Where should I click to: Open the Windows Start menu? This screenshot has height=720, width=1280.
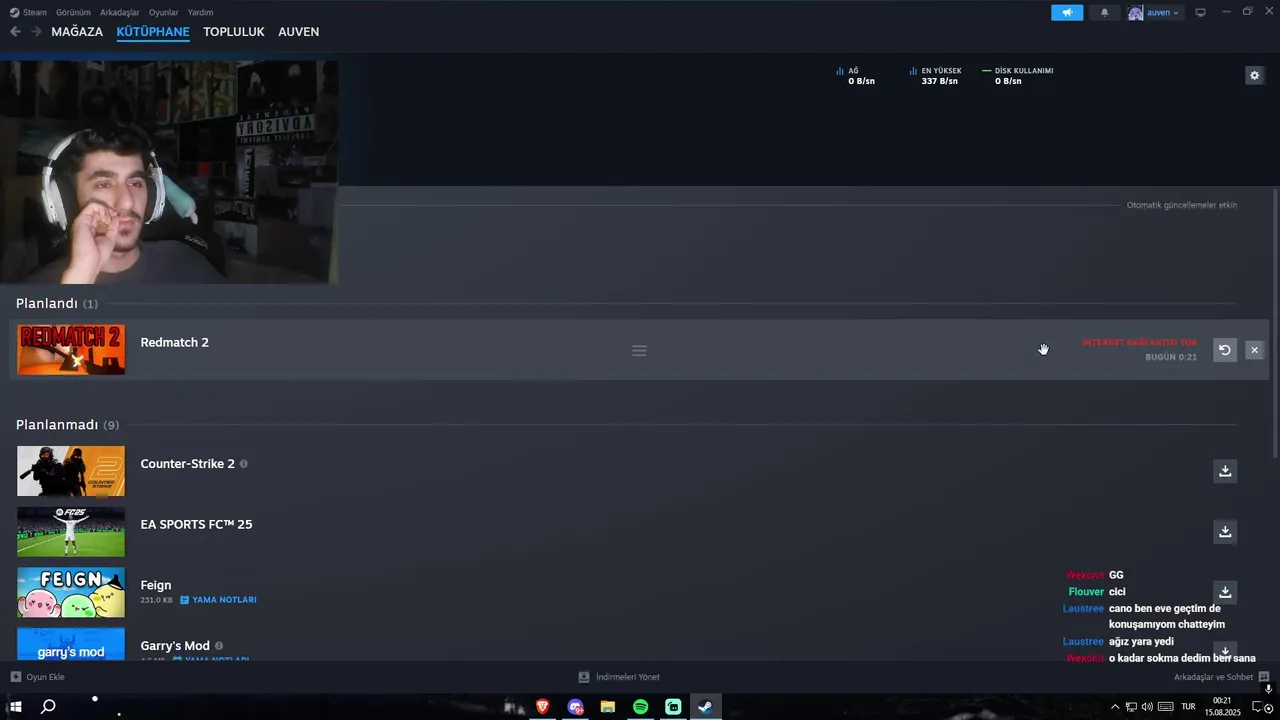pyautogui.click(x=16, y=707)
